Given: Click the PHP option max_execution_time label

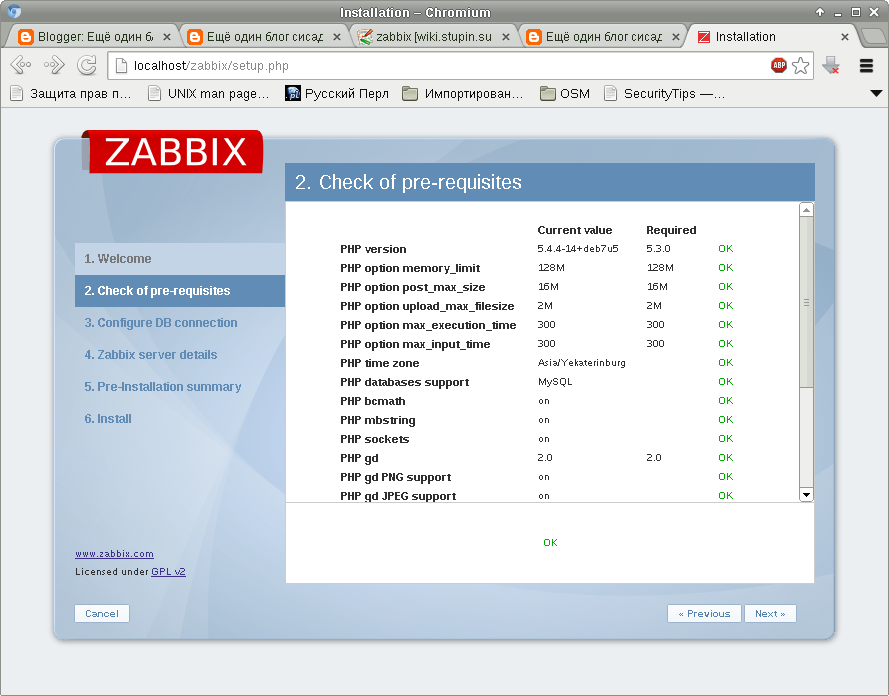Looking at the screenshot, I should 428,325.
